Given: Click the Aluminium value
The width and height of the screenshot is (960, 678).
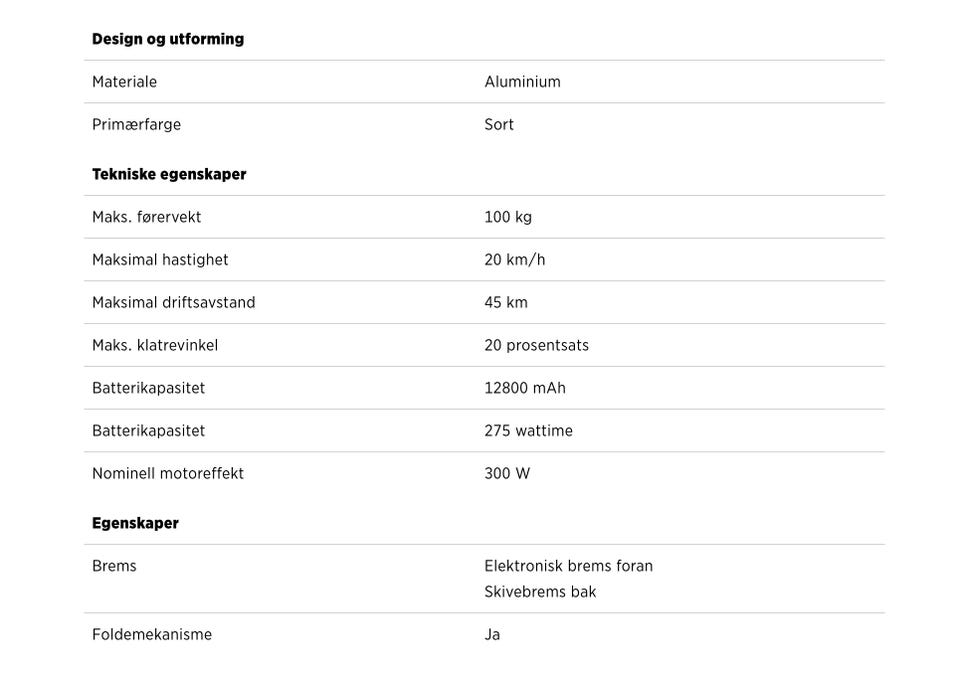Looking at the screenshot, I should click(522, 81).
